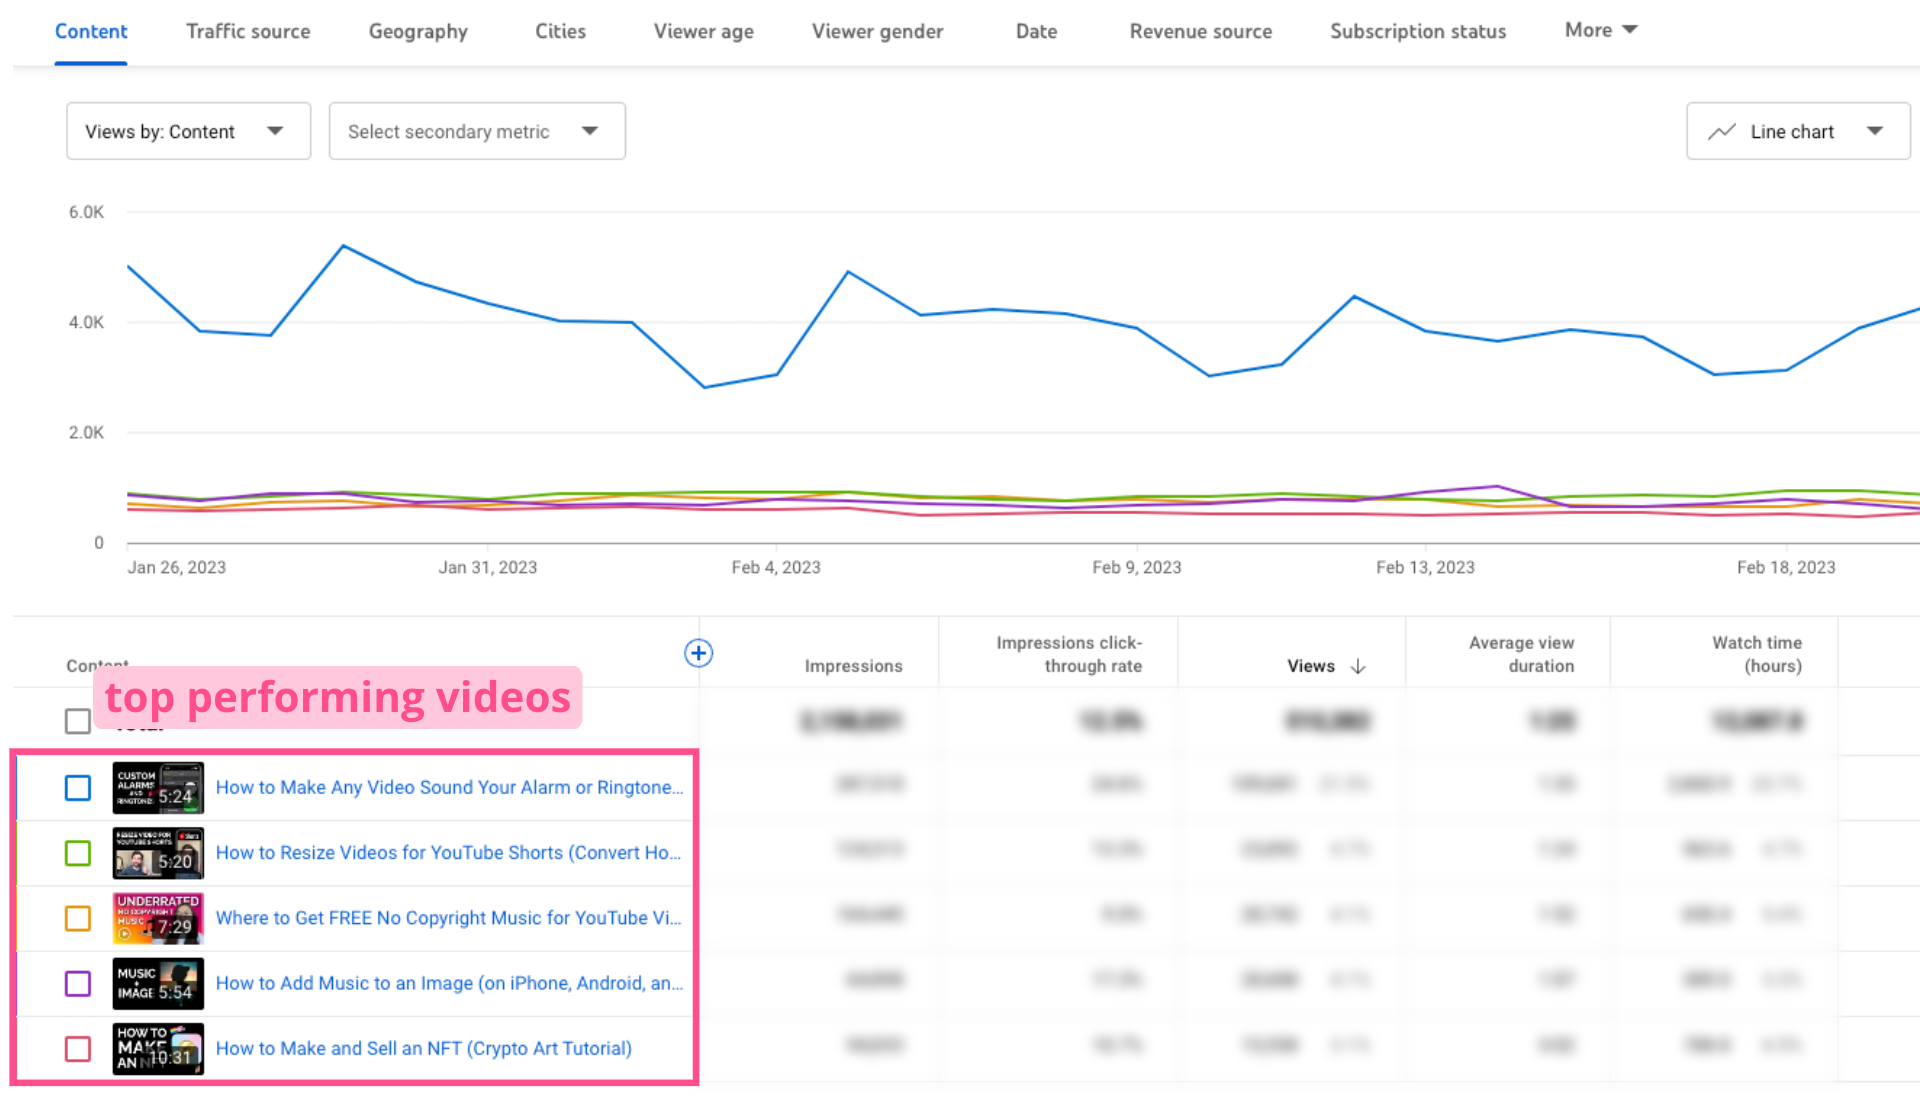Image resolution: width=1920 pixels, height=1098 pixels.
Task: Click the line chart icon in the chart type selector
Action: click(x=1721, y=132)
